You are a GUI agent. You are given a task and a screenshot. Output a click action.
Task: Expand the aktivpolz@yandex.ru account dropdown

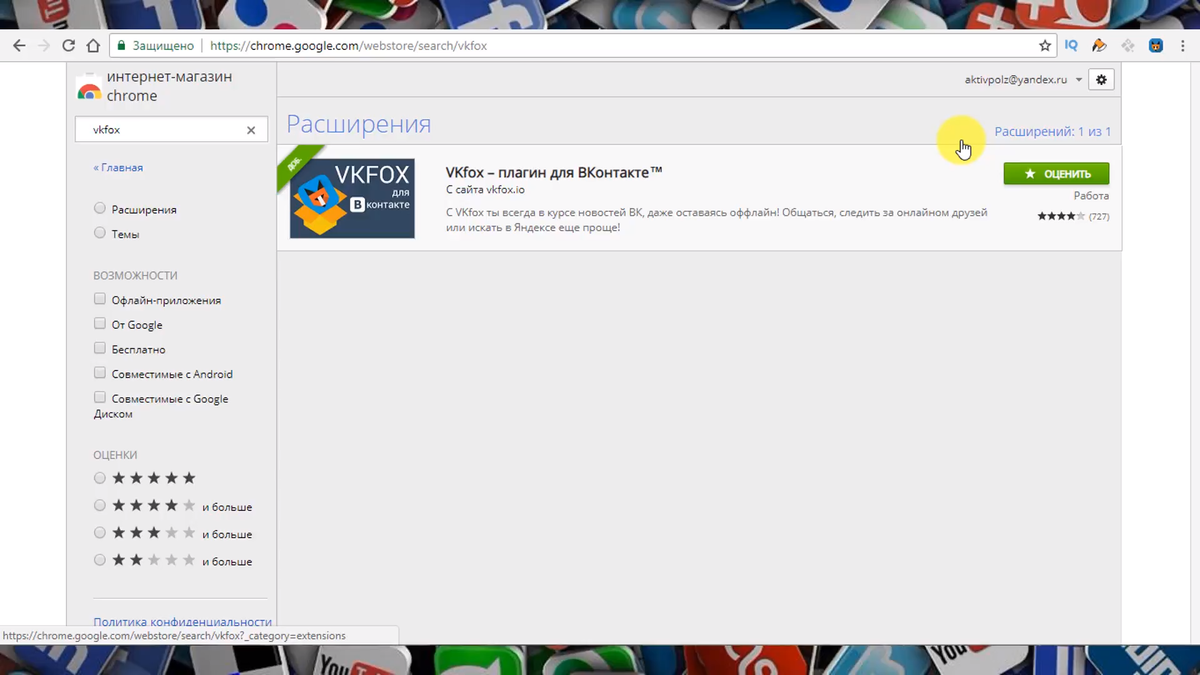click(1023, 80)
